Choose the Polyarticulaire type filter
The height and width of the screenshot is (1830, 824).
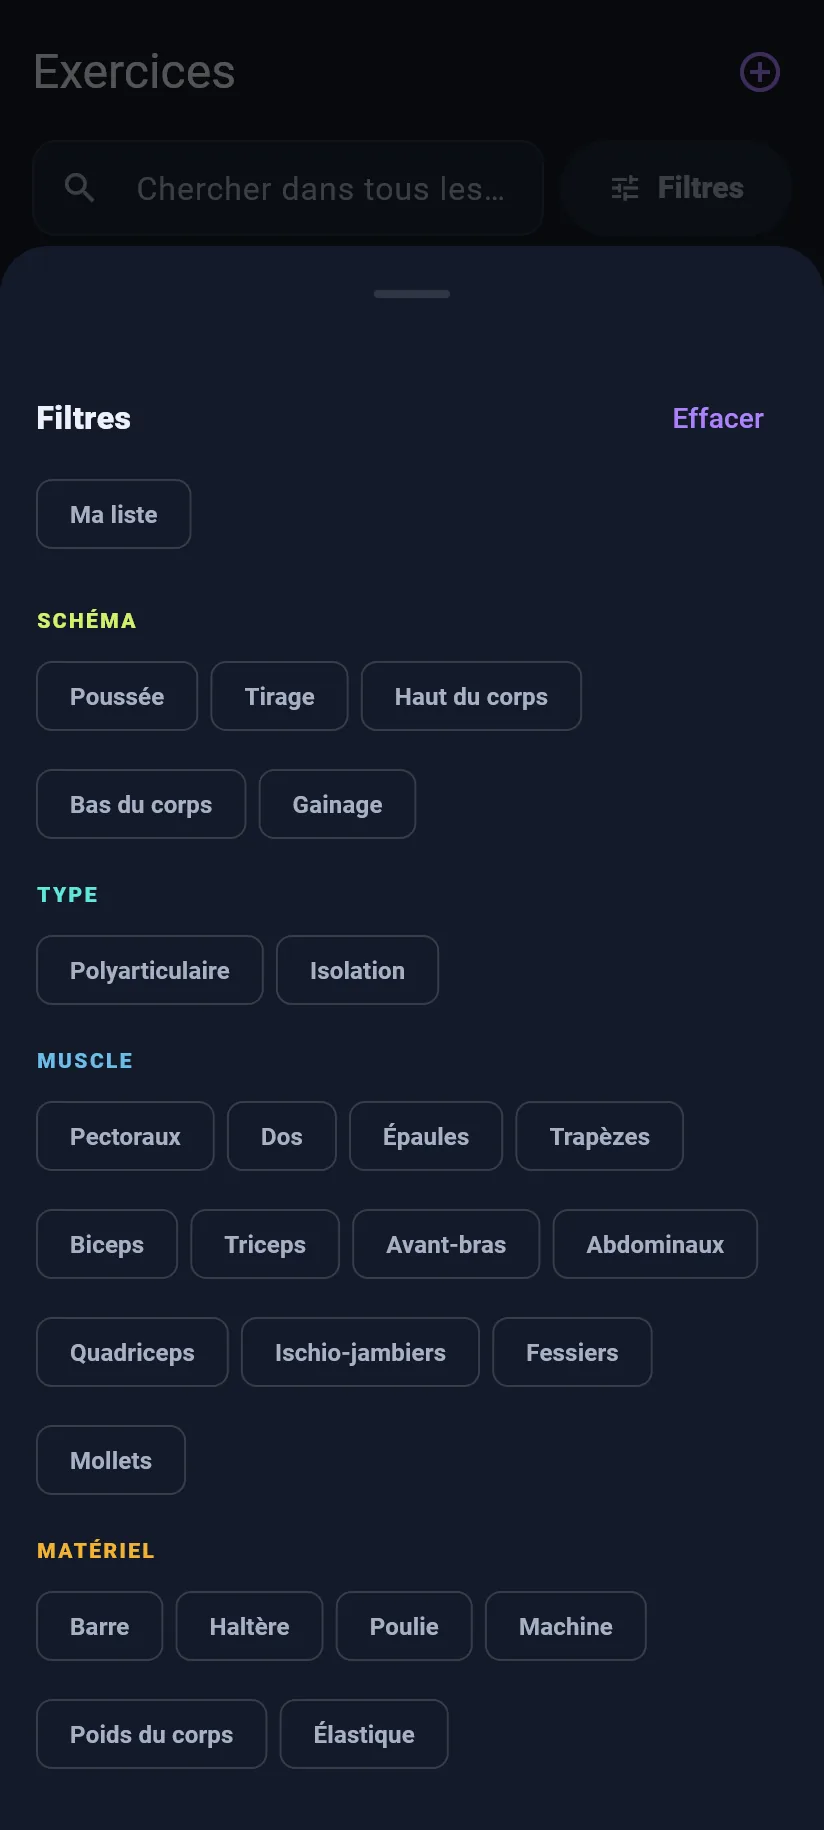[x=150, y=970]
